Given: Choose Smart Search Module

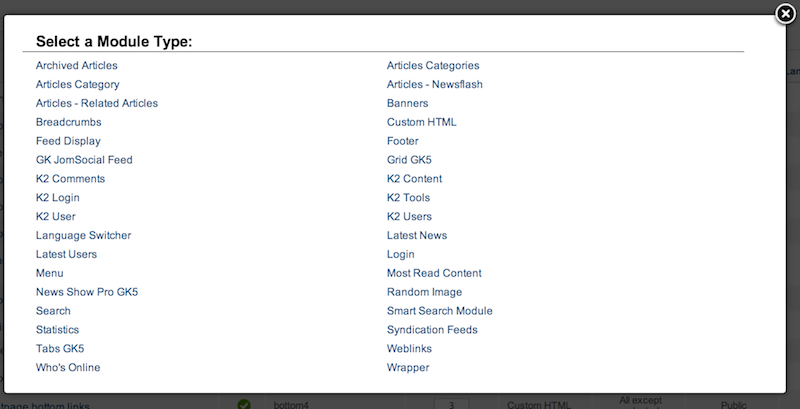Looking at the screenshot, I should [440, 311].
